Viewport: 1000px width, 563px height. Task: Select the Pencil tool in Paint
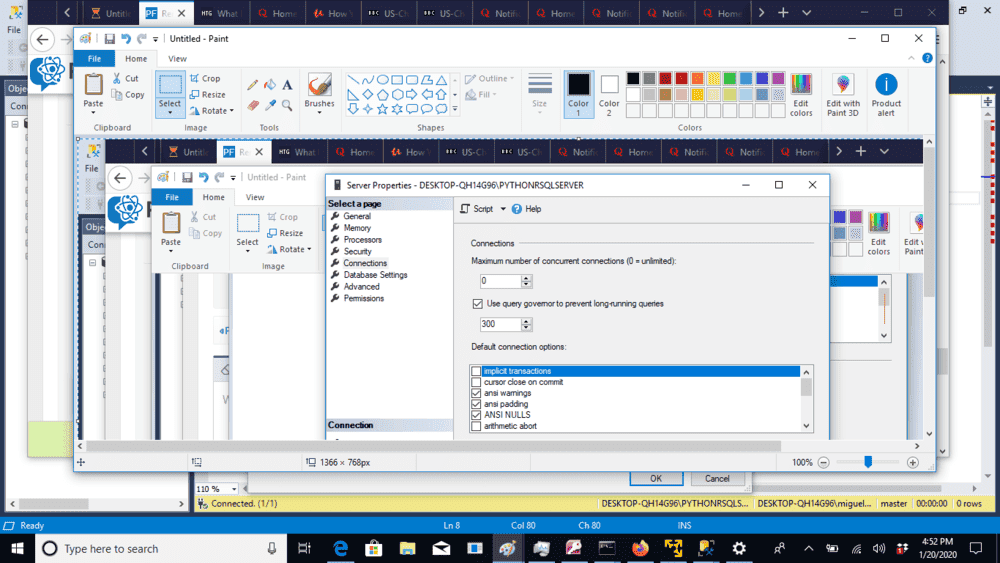253,85
